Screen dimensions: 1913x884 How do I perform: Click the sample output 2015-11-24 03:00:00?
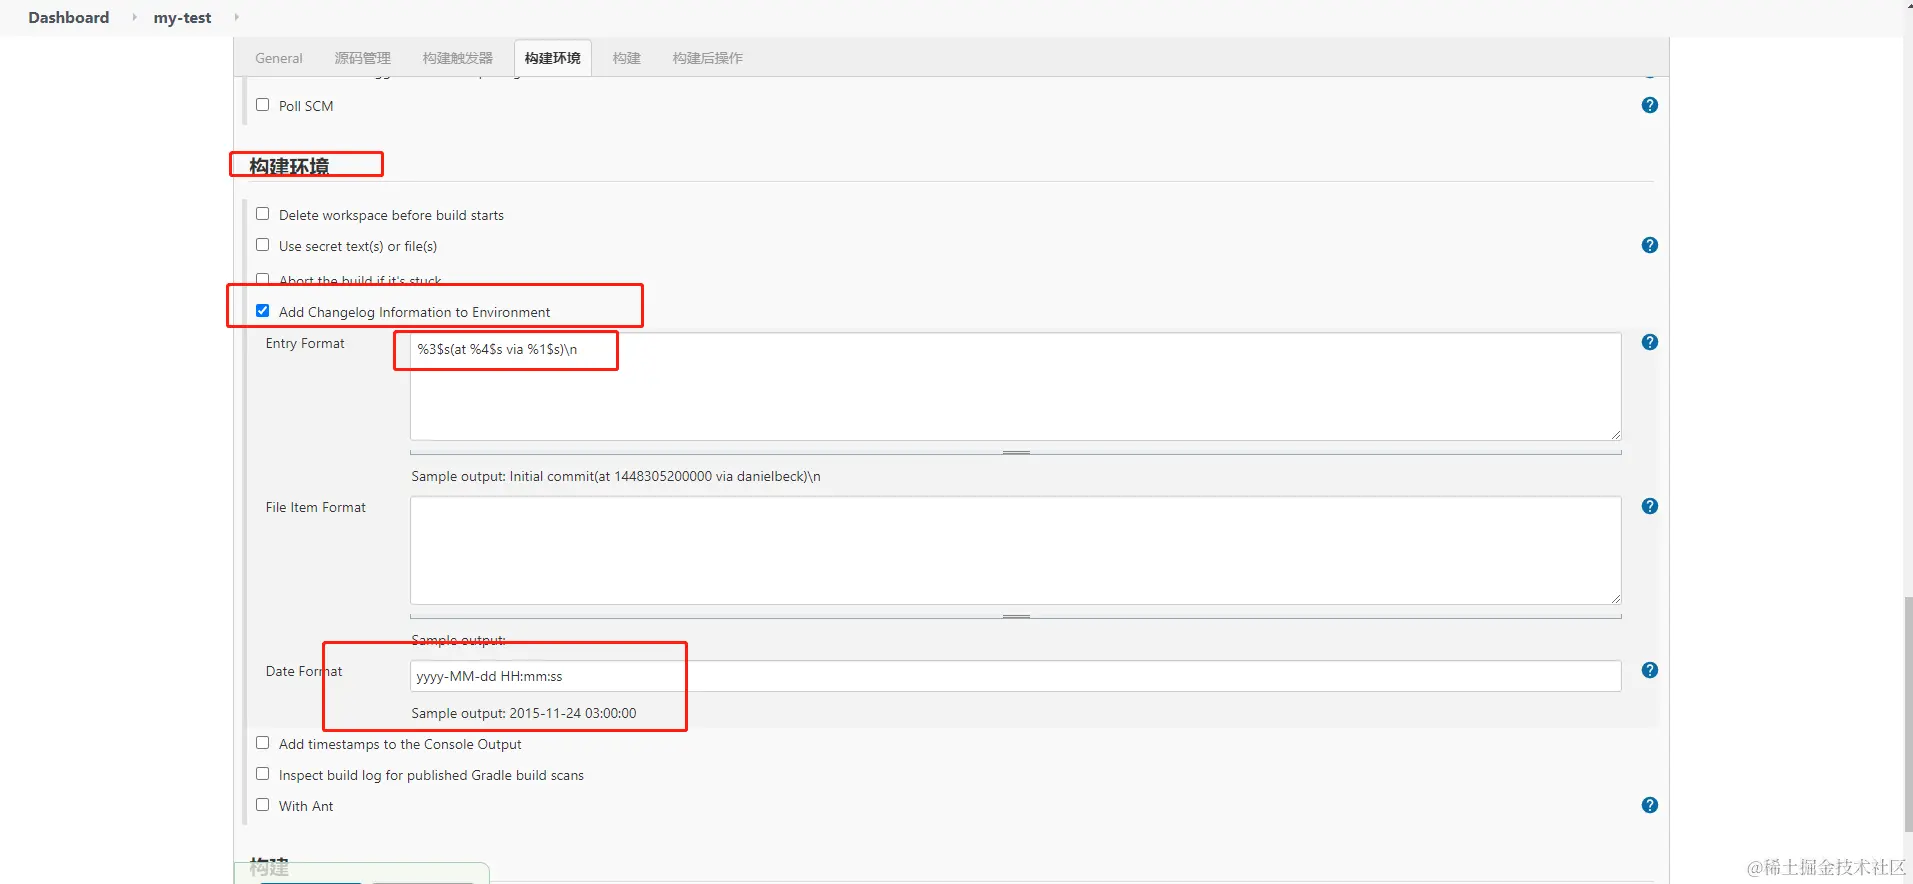(x=524, y=713)
